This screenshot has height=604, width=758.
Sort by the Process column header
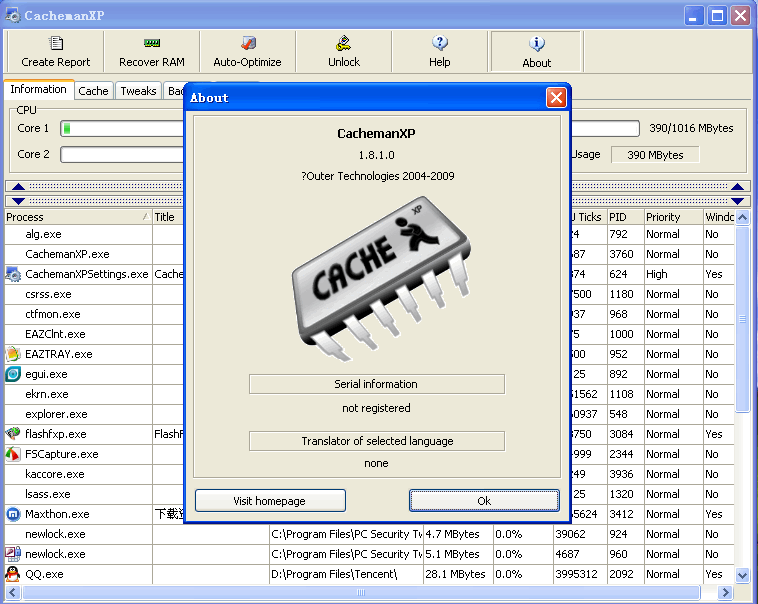pyautogui.click(x=78, y=217)
